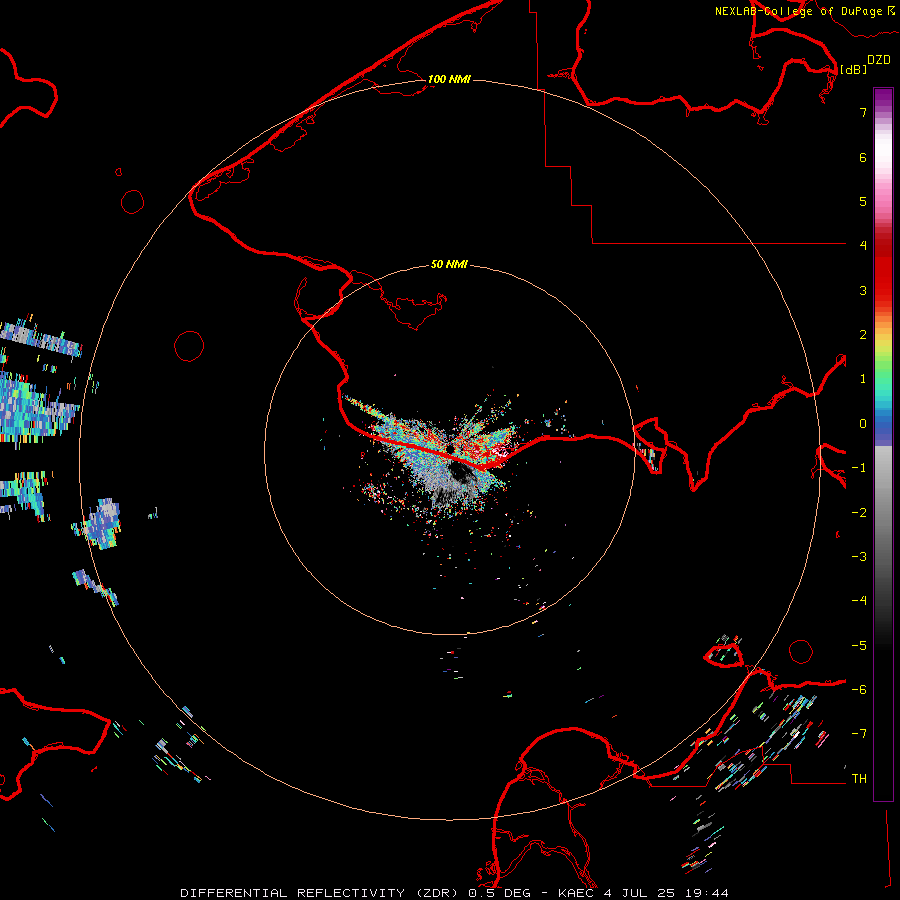
Task: Click the 50 NMI range ring label
Action: 449,264
